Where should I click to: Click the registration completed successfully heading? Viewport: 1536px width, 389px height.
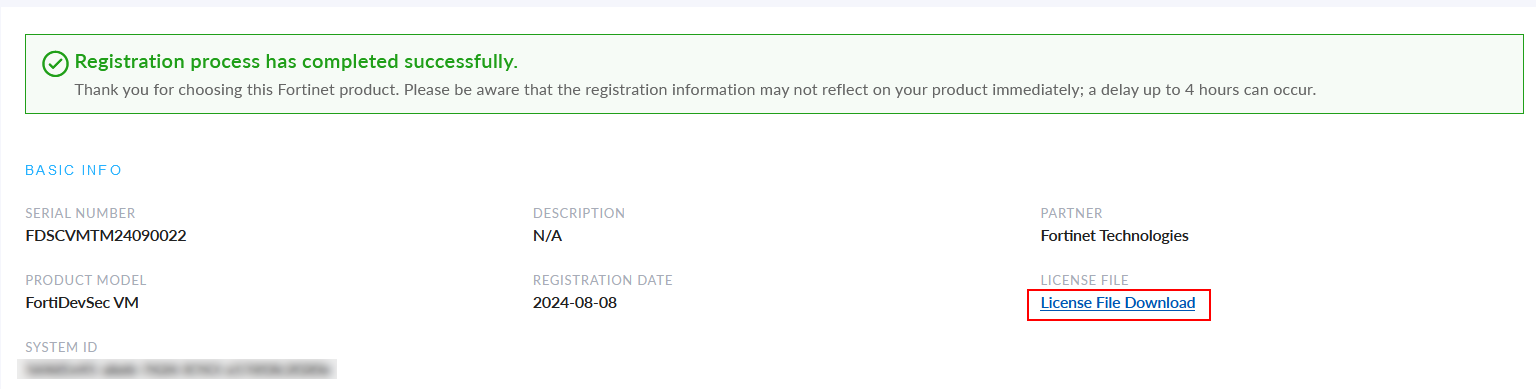pos(296,62)
